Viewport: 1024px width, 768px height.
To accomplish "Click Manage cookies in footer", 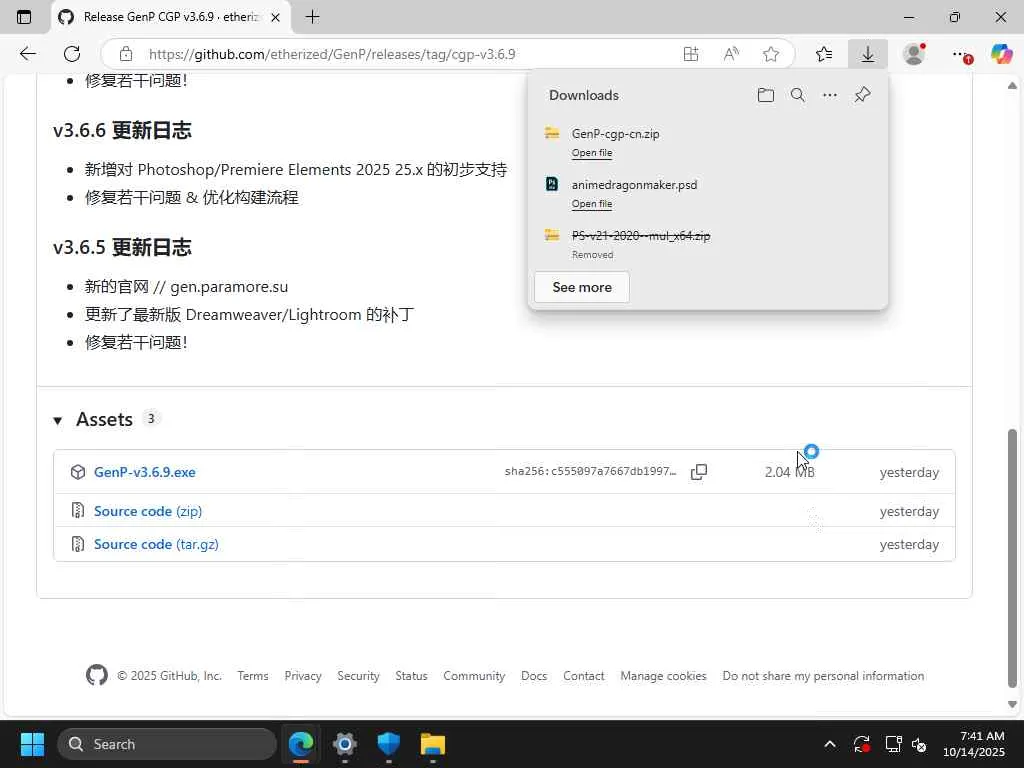I will click(664, 675).
